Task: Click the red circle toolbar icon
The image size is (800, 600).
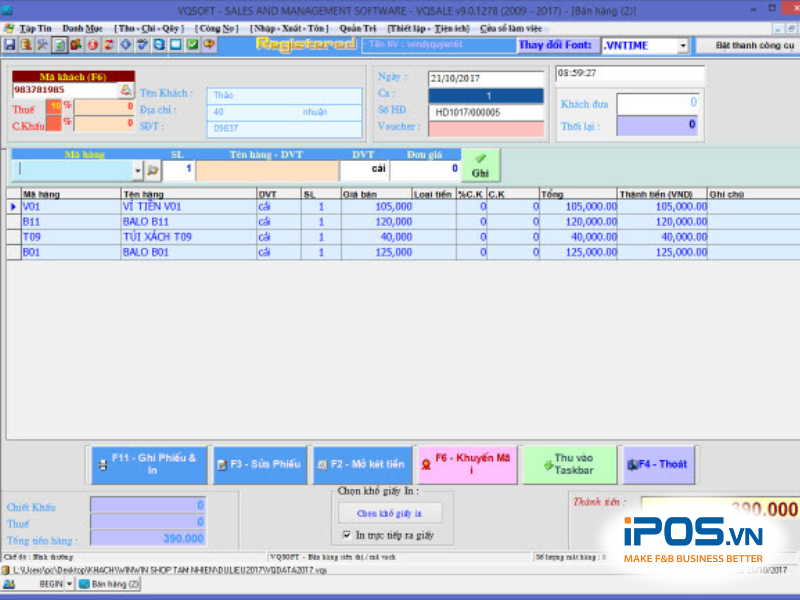Action: (x=92, y=45)
